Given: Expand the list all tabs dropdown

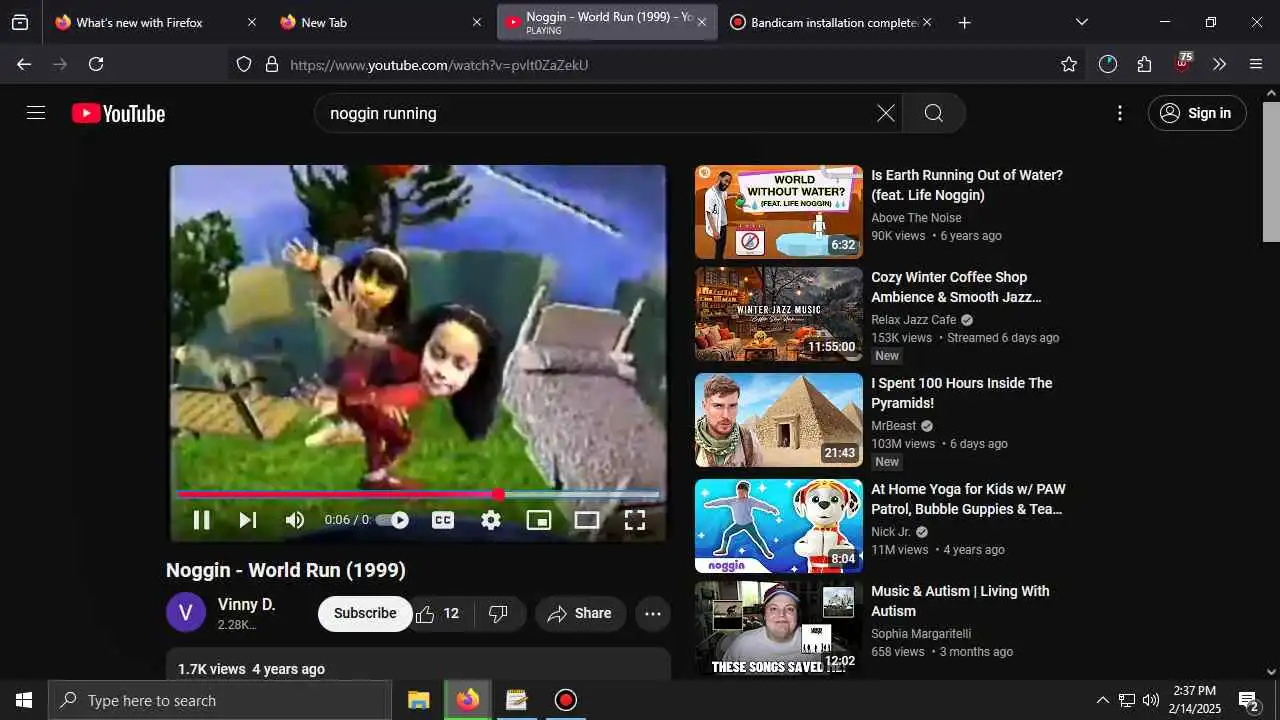Looking at the screenshot, I should (x=1081, y=22).
